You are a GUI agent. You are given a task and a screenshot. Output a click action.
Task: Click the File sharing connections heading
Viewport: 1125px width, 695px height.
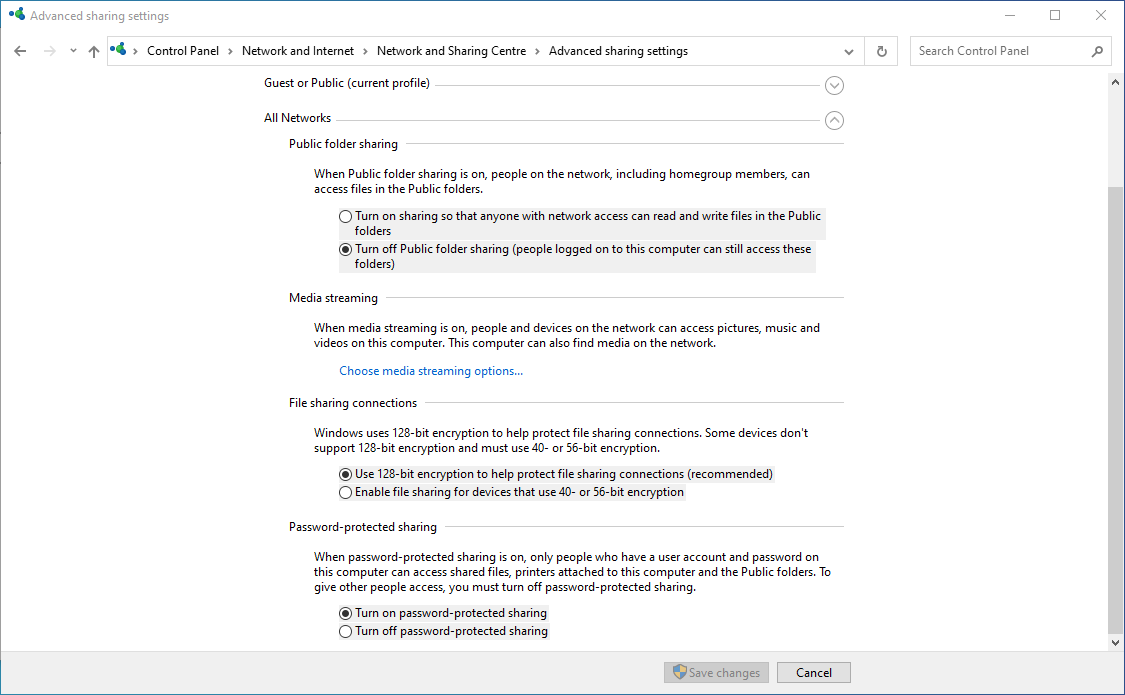coord(352,403)
